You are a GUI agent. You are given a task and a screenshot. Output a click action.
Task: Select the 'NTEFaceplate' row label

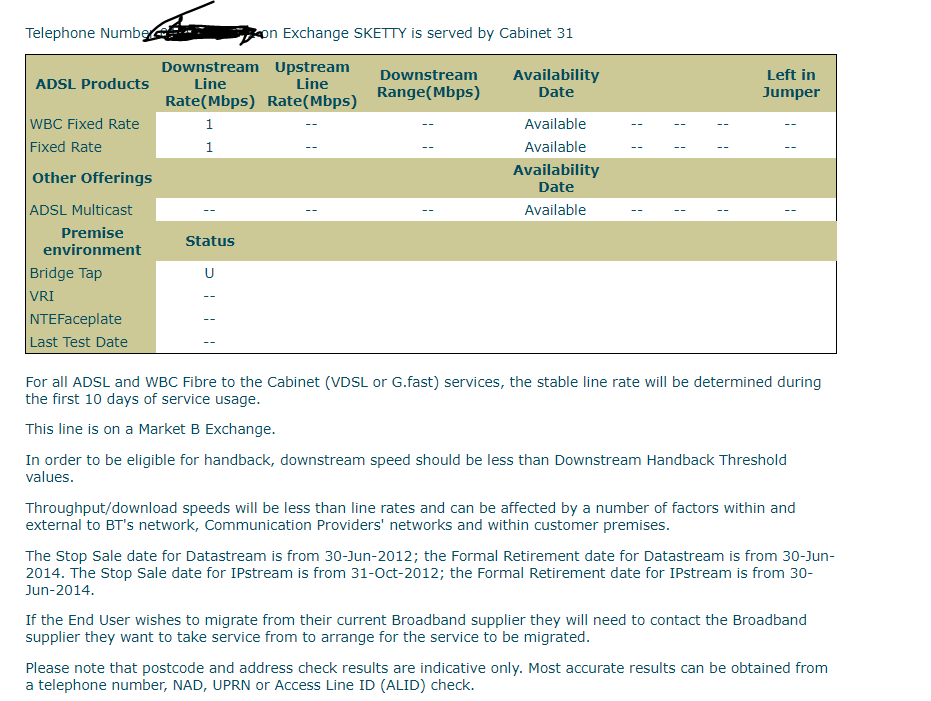tap(76, 319)
